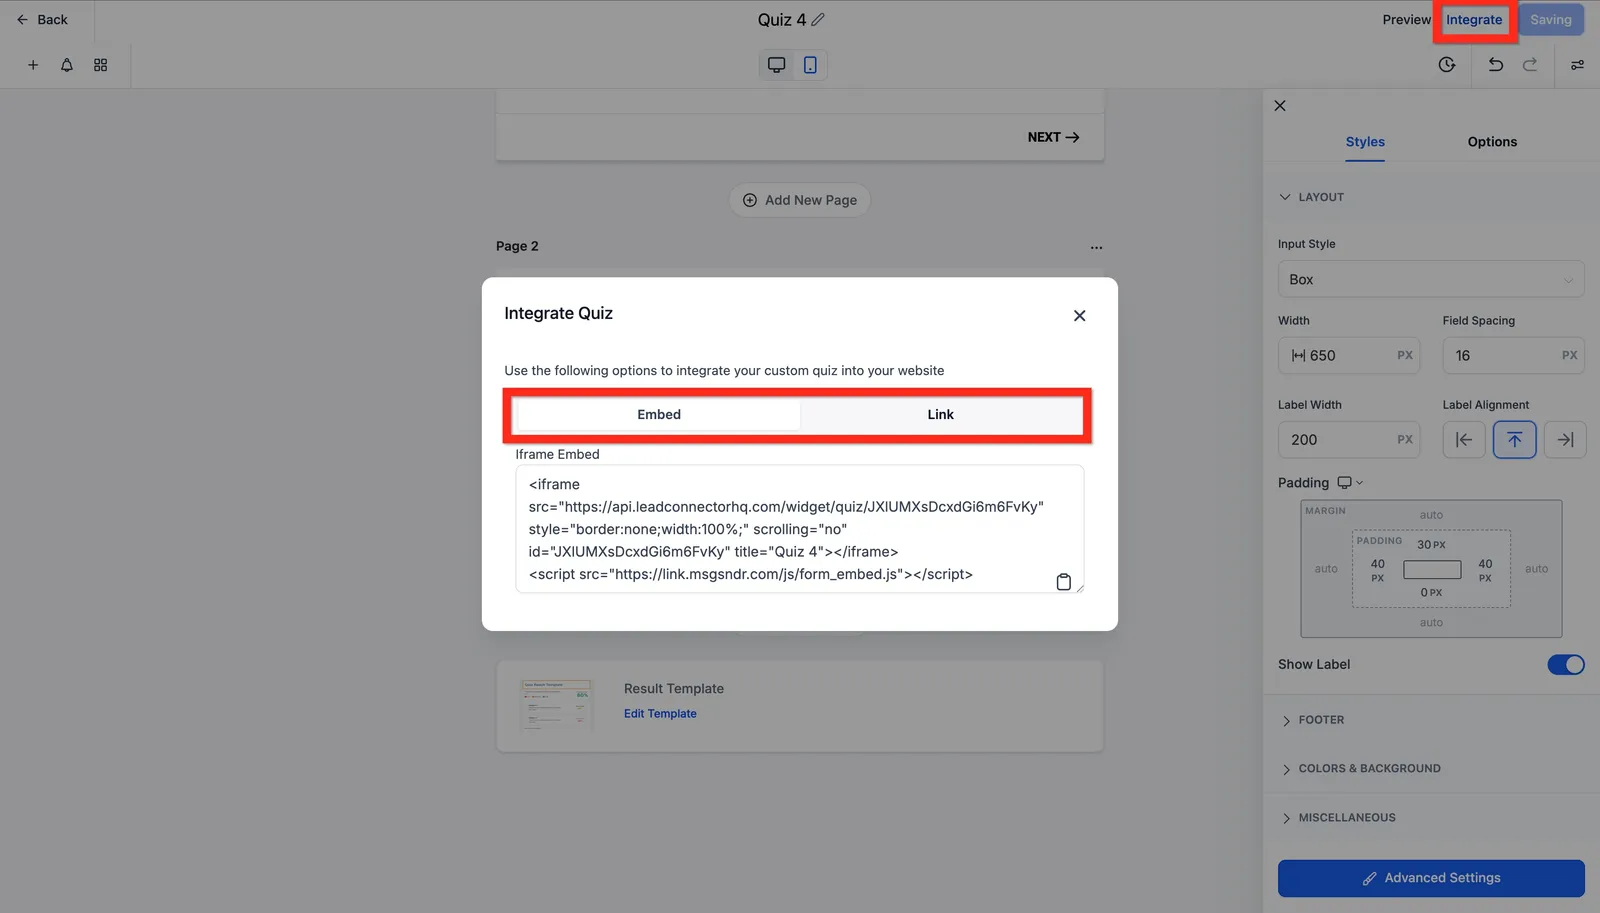Open the Edit Template link
The image size is (1600, 913).
[x=660, y=714]
